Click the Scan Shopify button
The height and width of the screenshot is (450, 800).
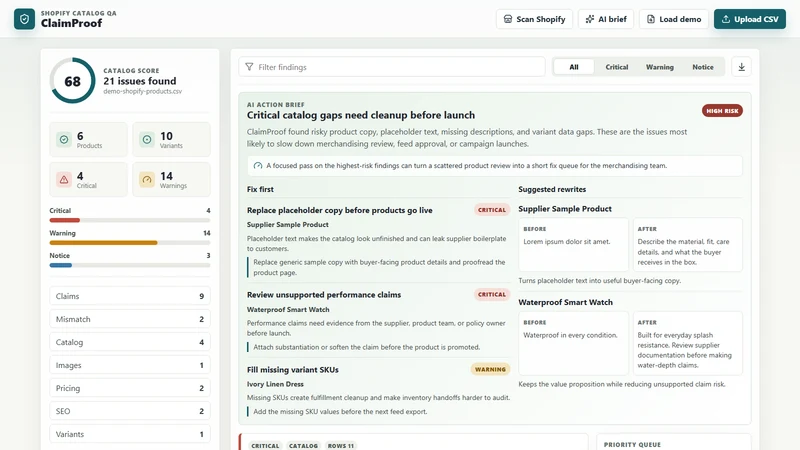534,19
